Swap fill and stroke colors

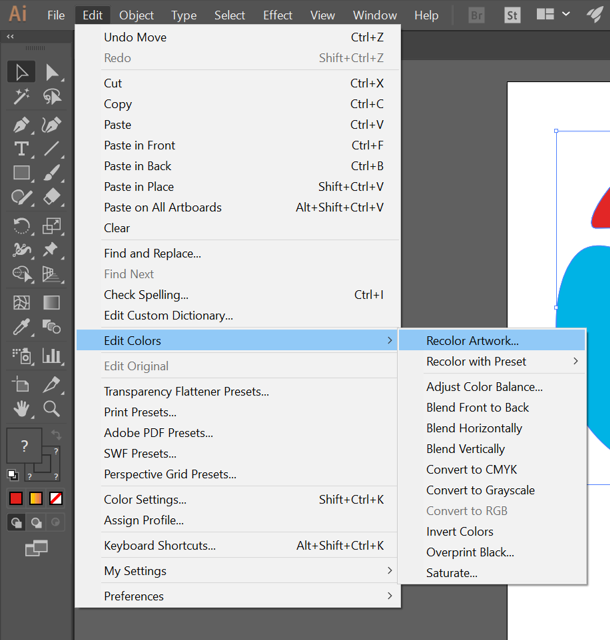point(56,435)
